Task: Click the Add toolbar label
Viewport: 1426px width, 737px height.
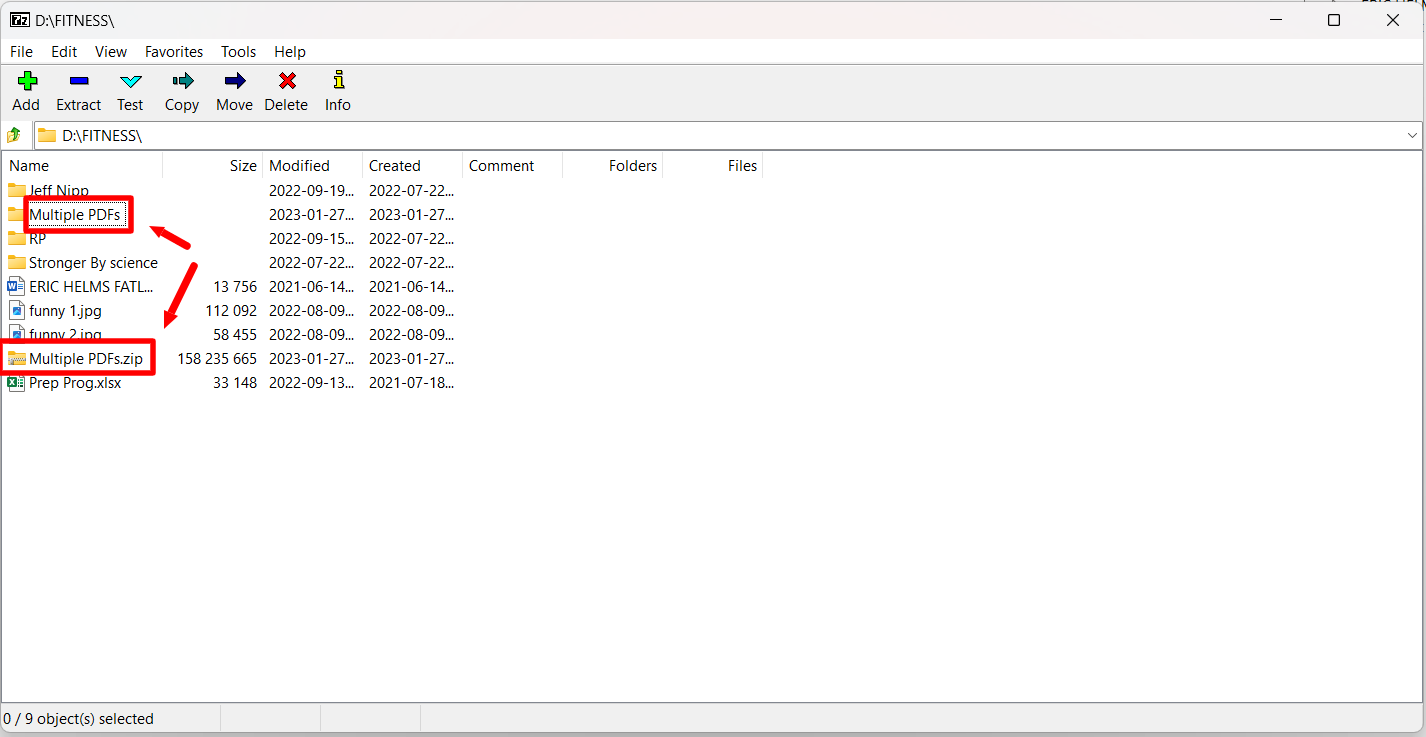Action: point(26,105)
